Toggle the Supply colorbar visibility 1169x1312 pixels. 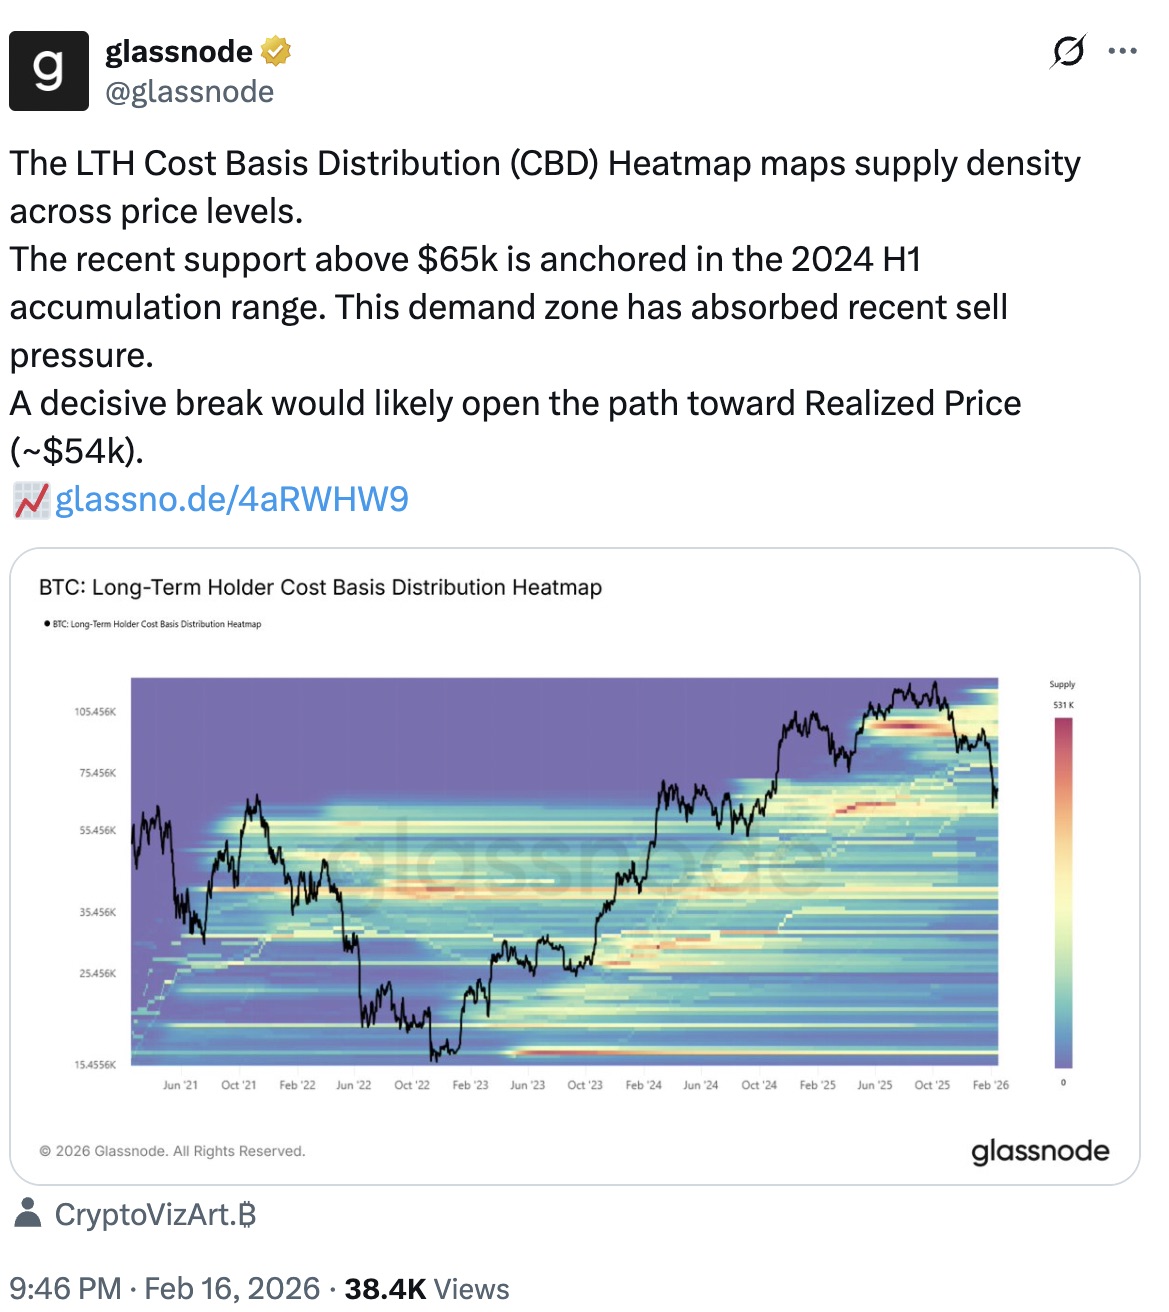(x=1062, y=684)
